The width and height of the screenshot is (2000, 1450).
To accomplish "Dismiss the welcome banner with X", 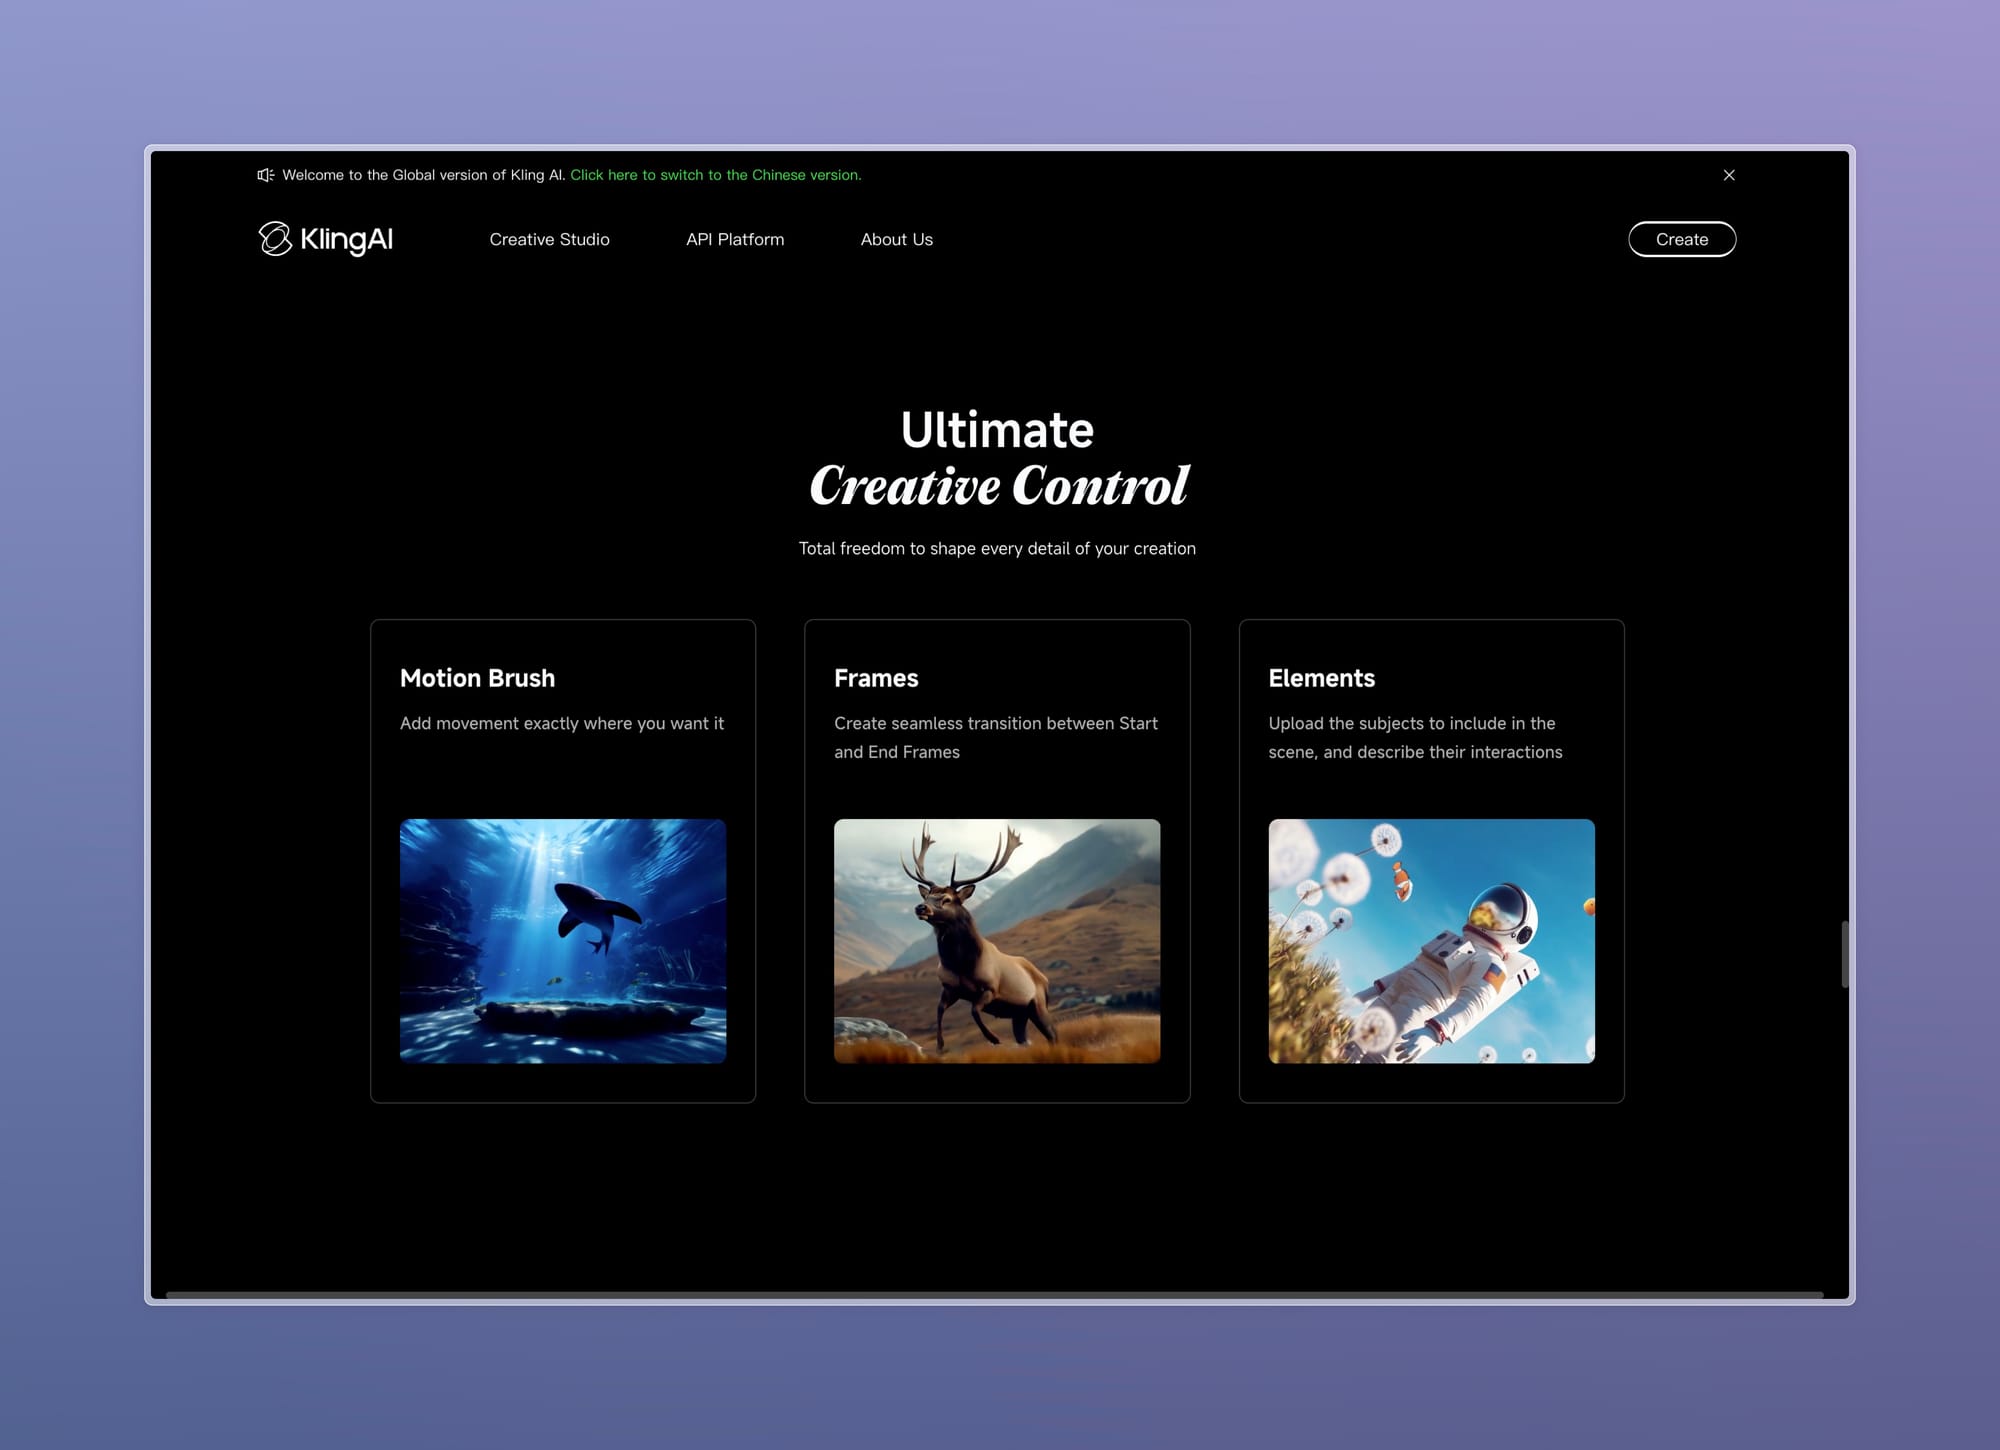I will point(1729,175).
